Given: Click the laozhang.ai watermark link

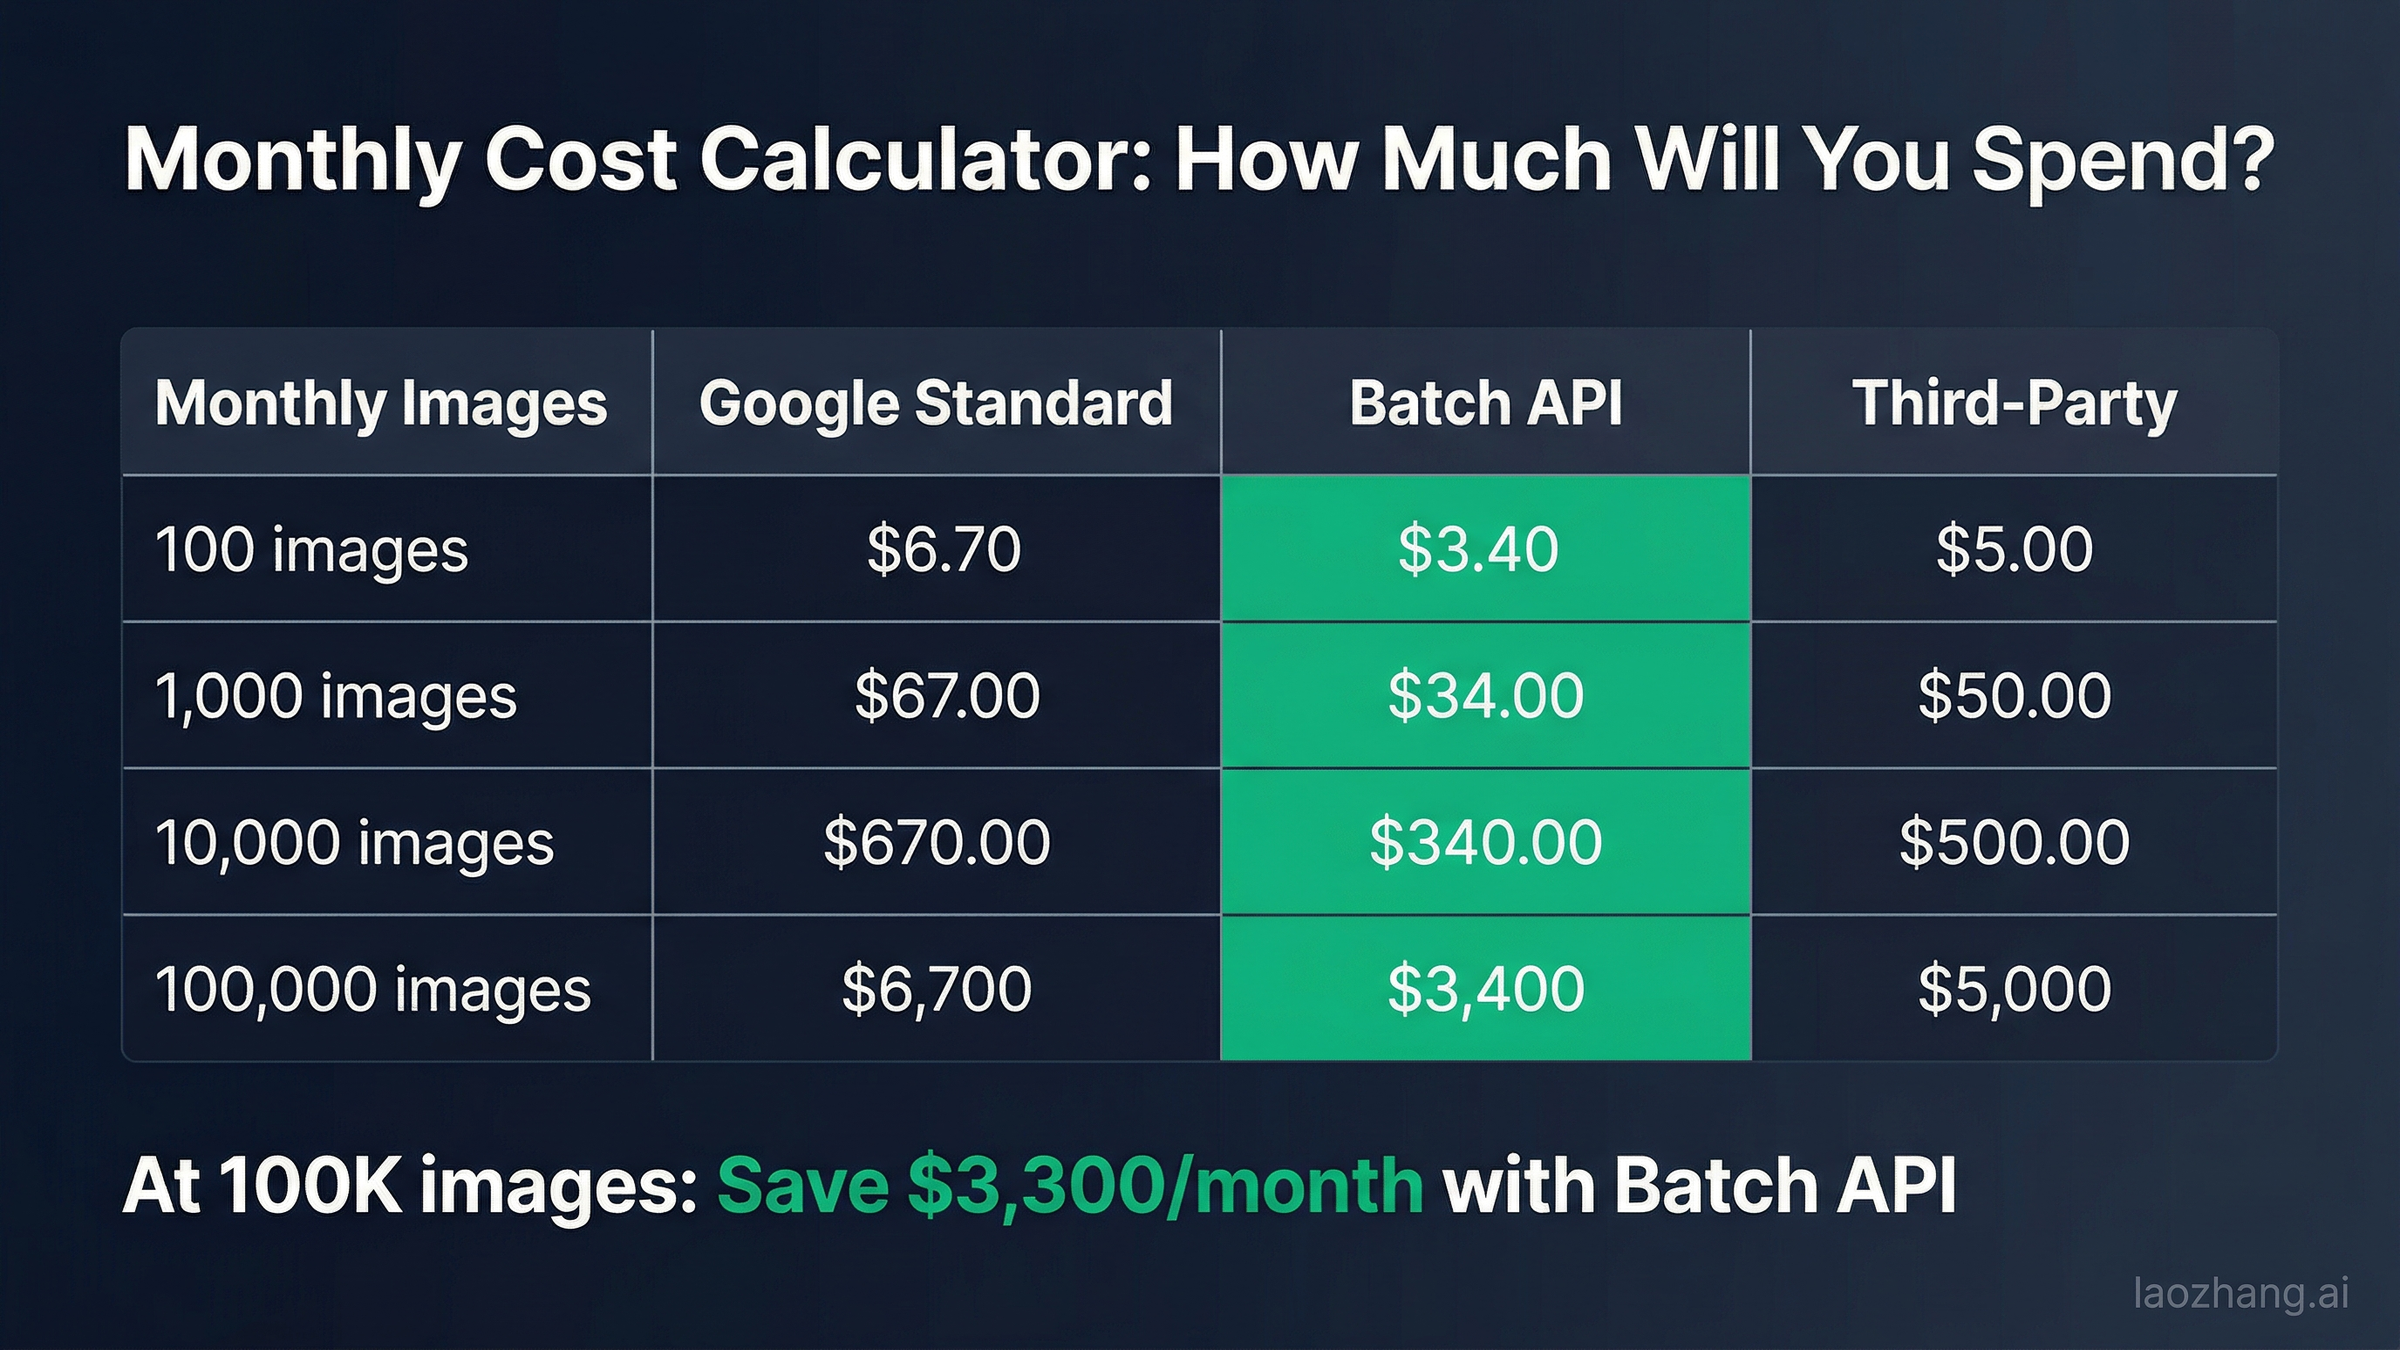Looking at the screenshot, I should coord(2240,1294).
